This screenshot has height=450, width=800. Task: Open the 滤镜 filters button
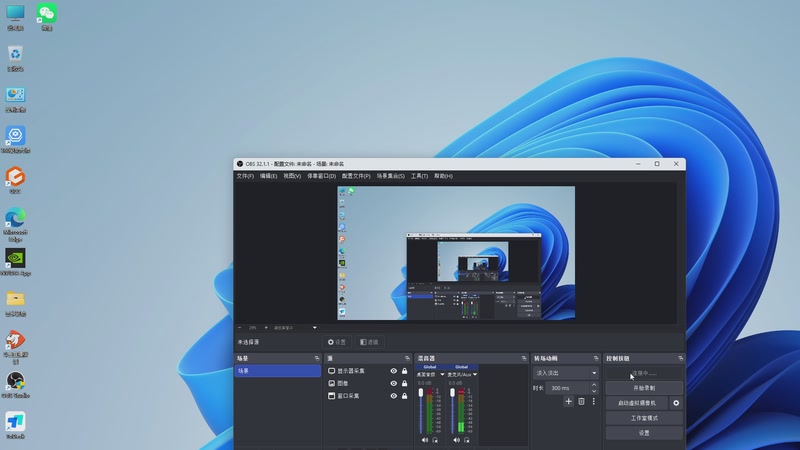tap(369, 342)
